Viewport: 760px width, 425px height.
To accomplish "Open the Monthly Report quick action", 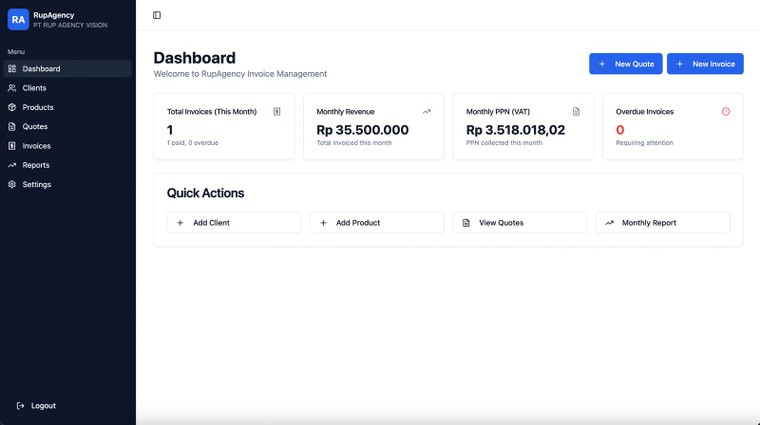I will [x=663, y=223].
